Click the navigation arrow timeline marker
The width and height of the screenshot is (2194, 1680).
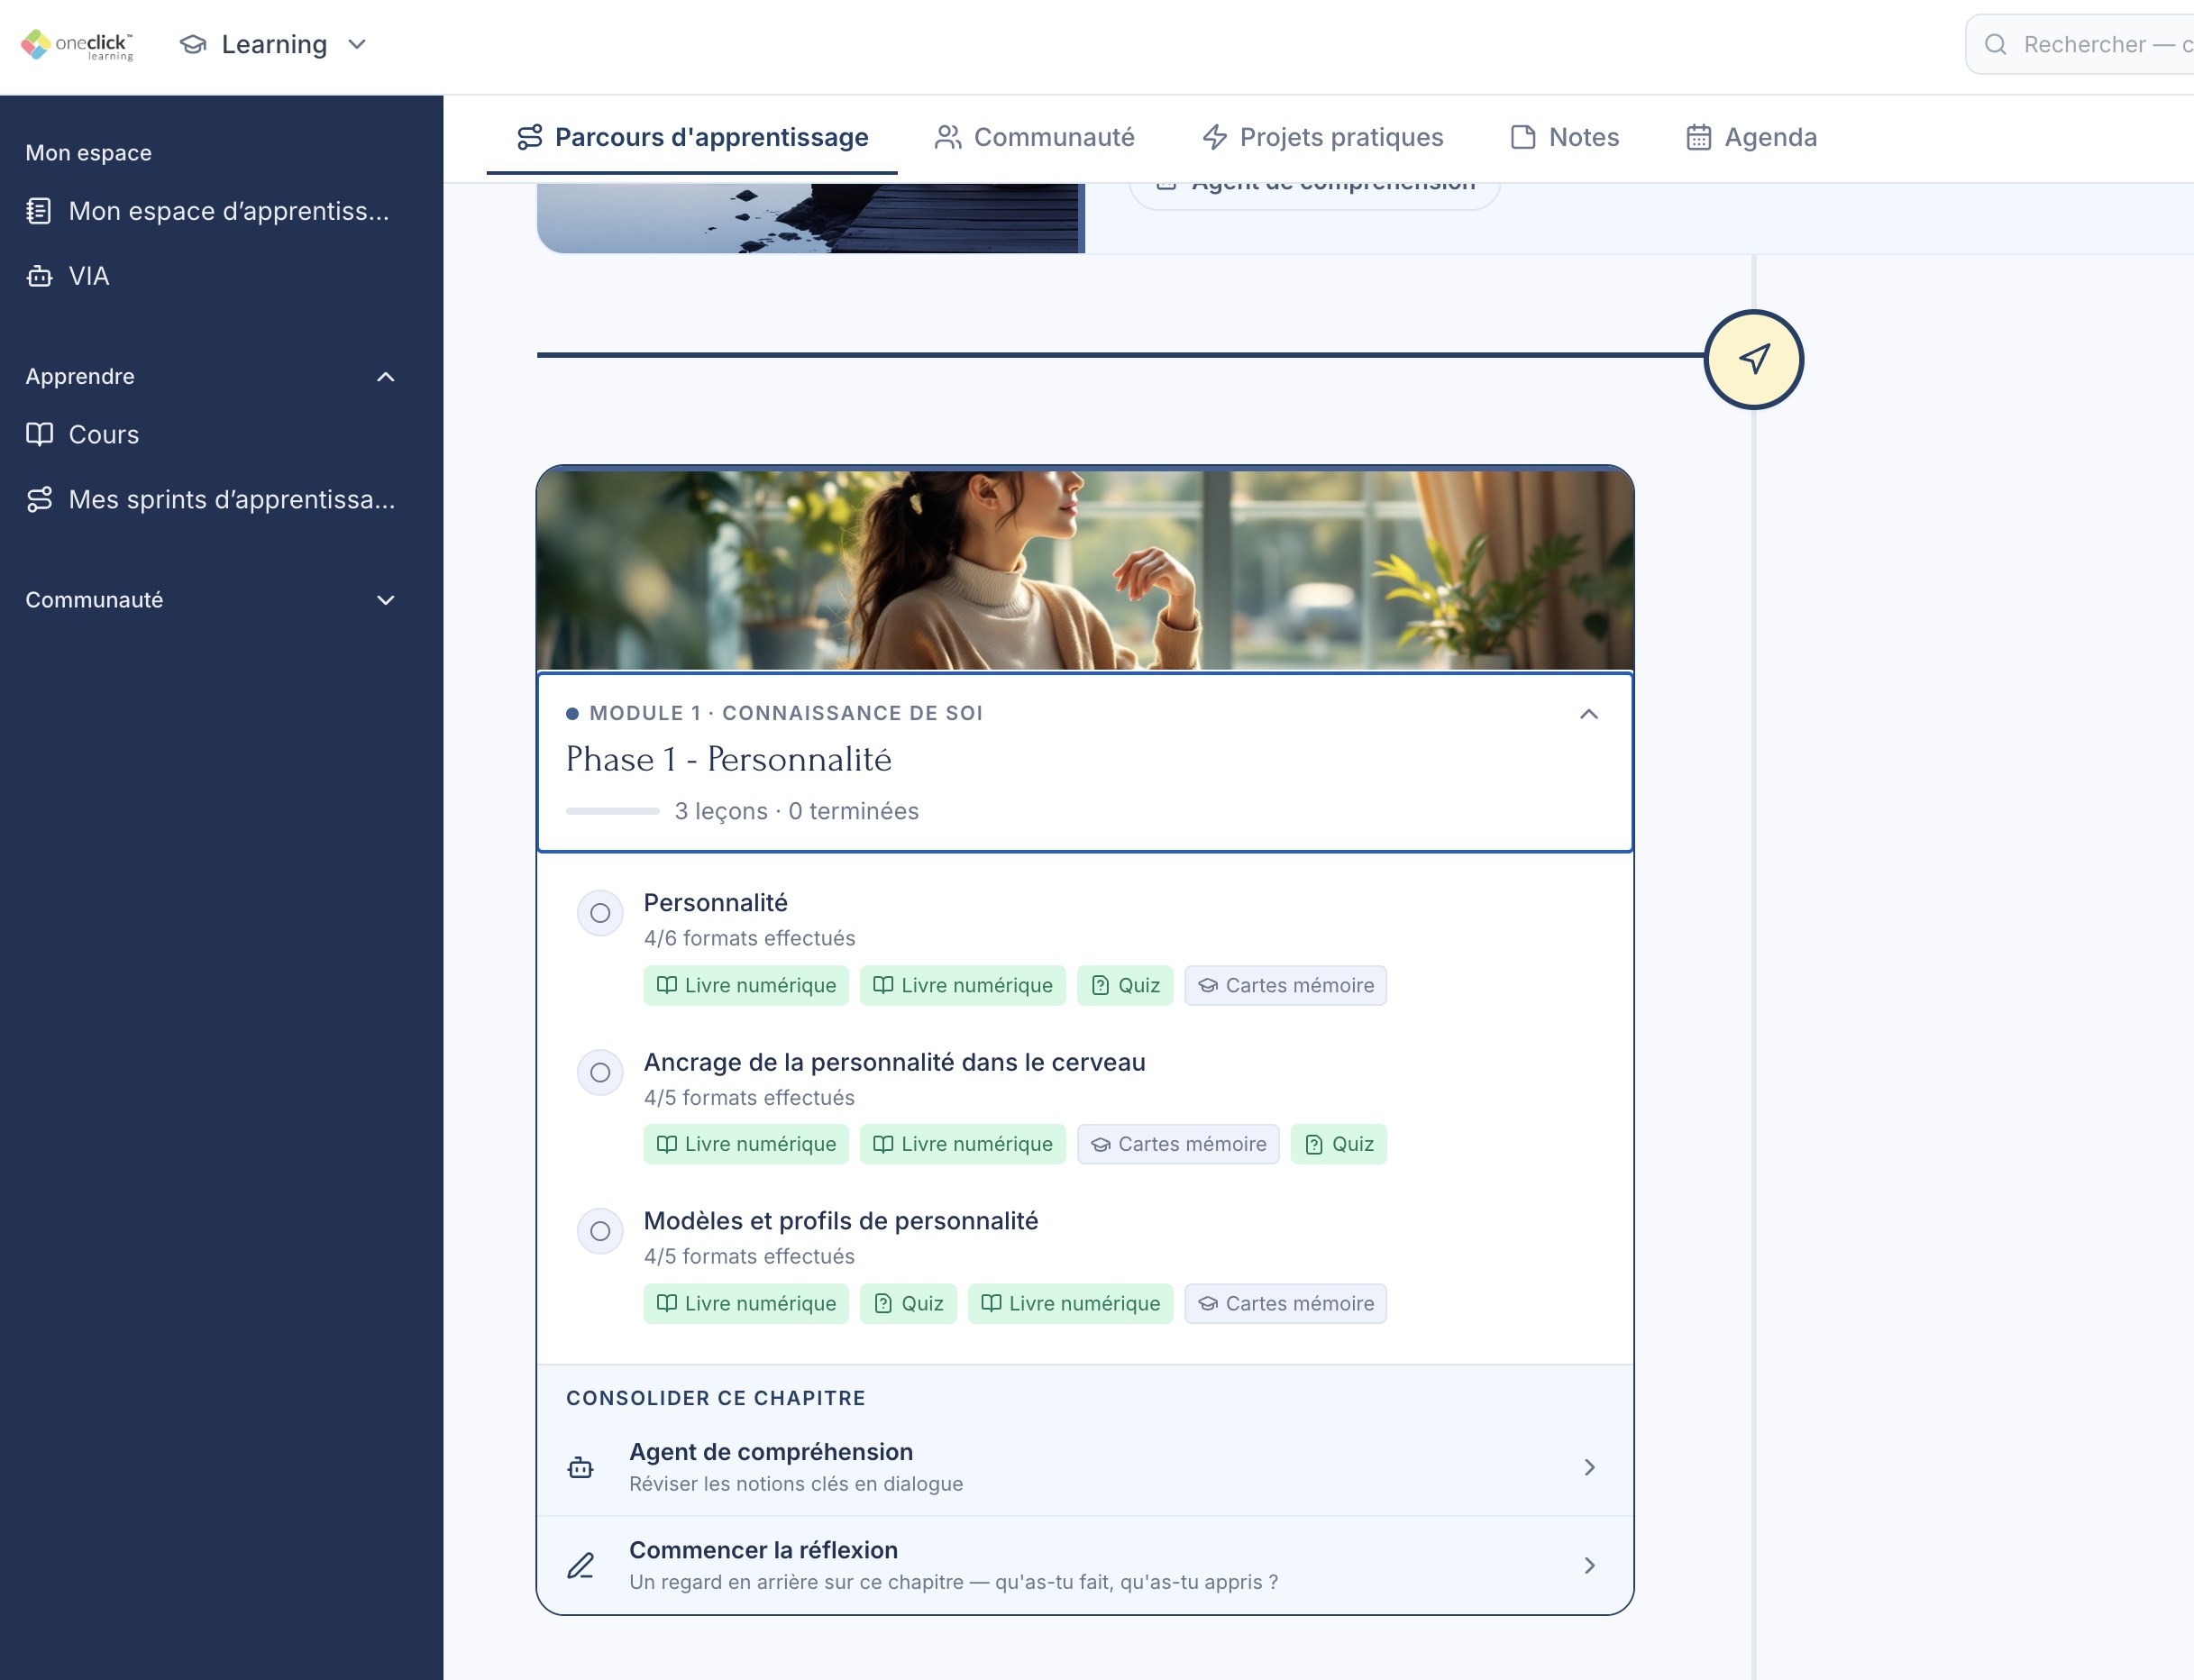(x=1753, y=359)
